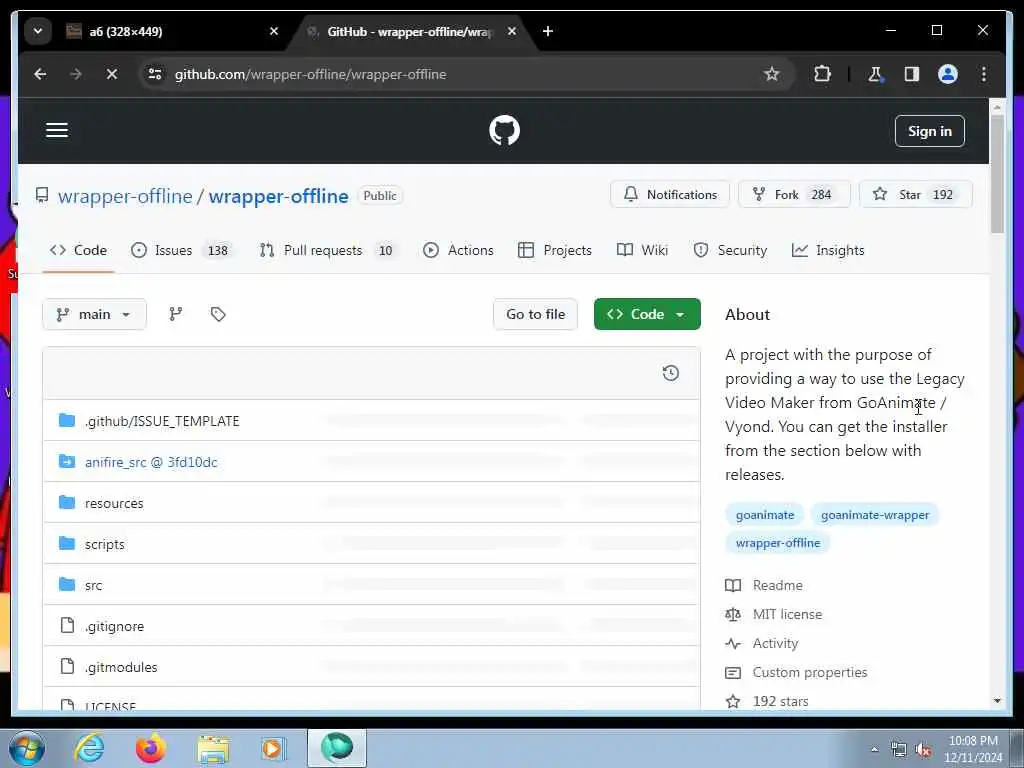Expand the main branch dropdown

94,314
